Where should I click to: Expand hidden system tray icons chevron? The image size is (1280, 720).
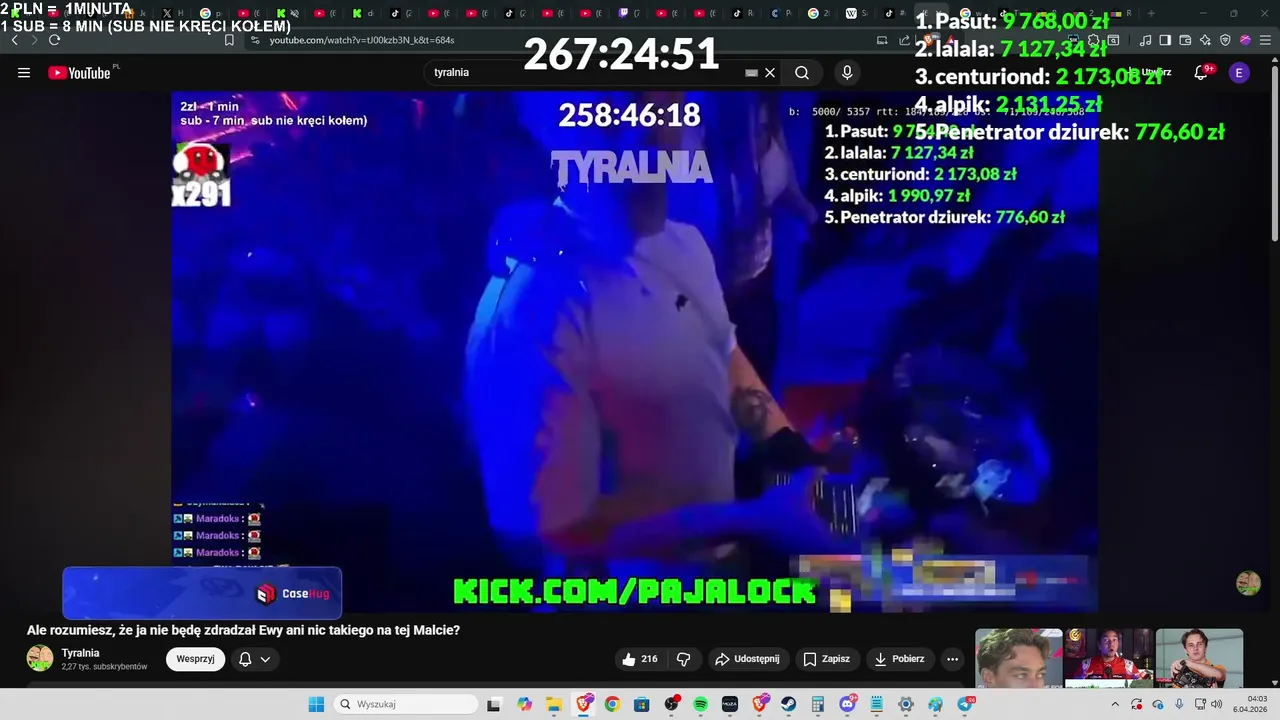pos(1115,704)
